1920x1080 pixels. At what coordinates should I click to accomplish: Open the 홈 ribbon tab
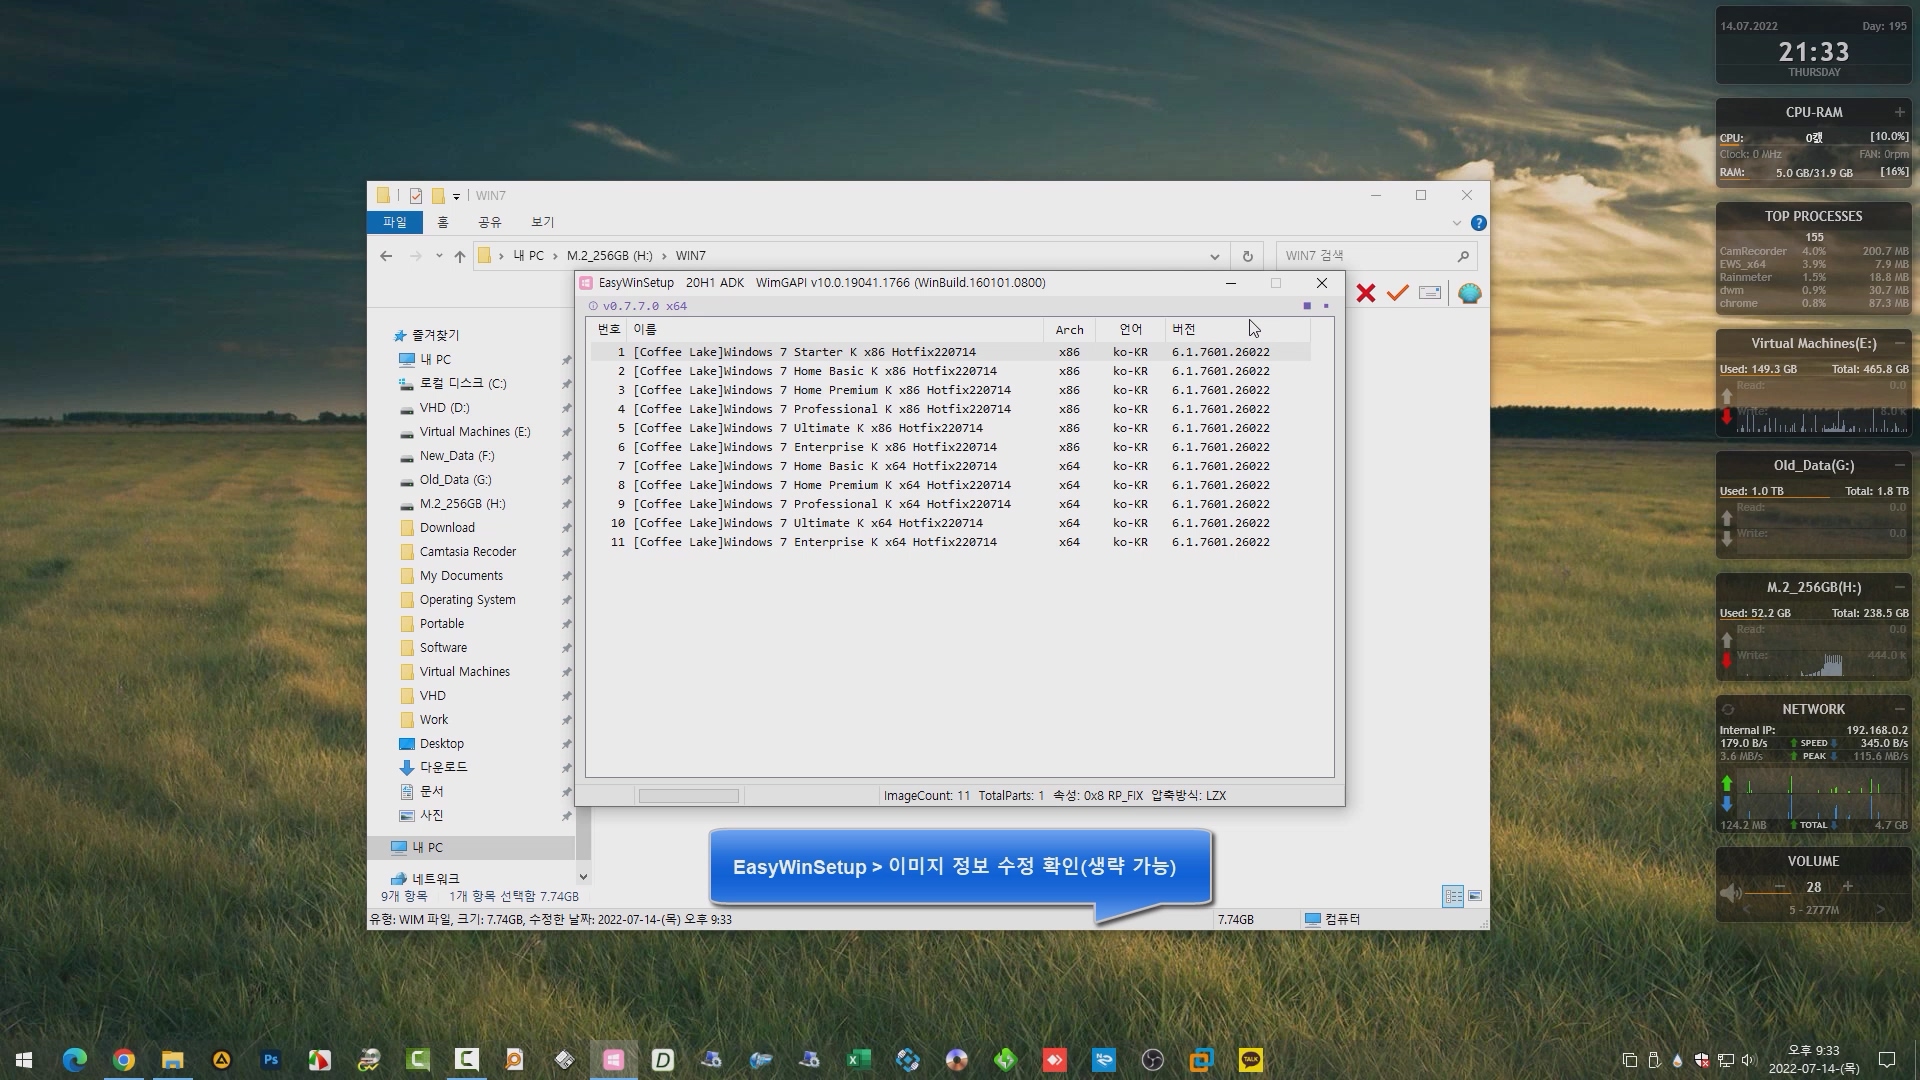(x=443, y=222)
